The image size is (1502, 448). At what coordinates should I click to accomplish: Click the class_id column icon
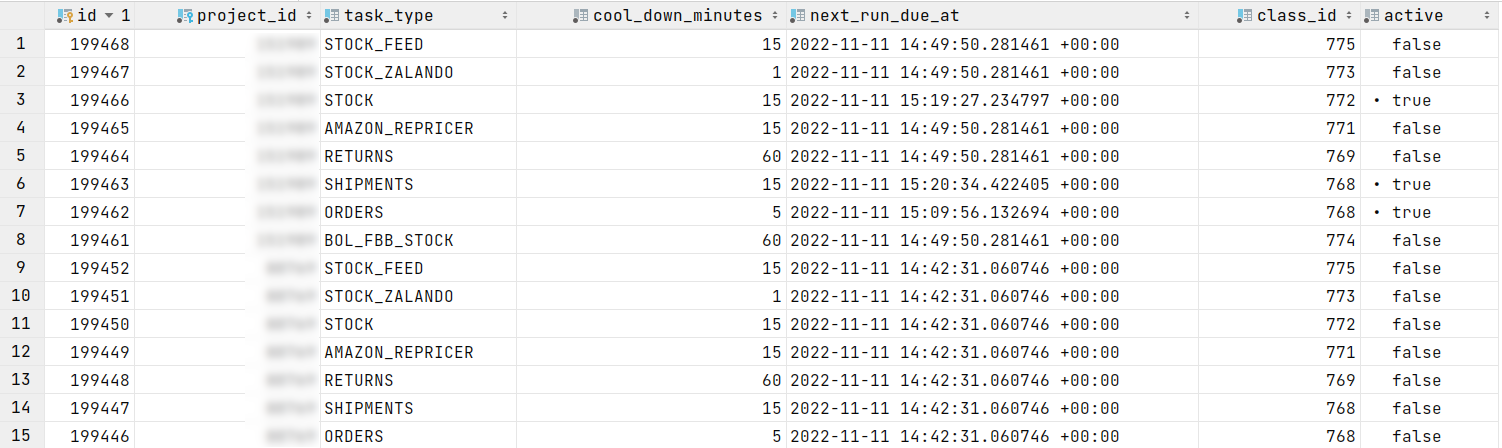click(x=1244, y=16)
